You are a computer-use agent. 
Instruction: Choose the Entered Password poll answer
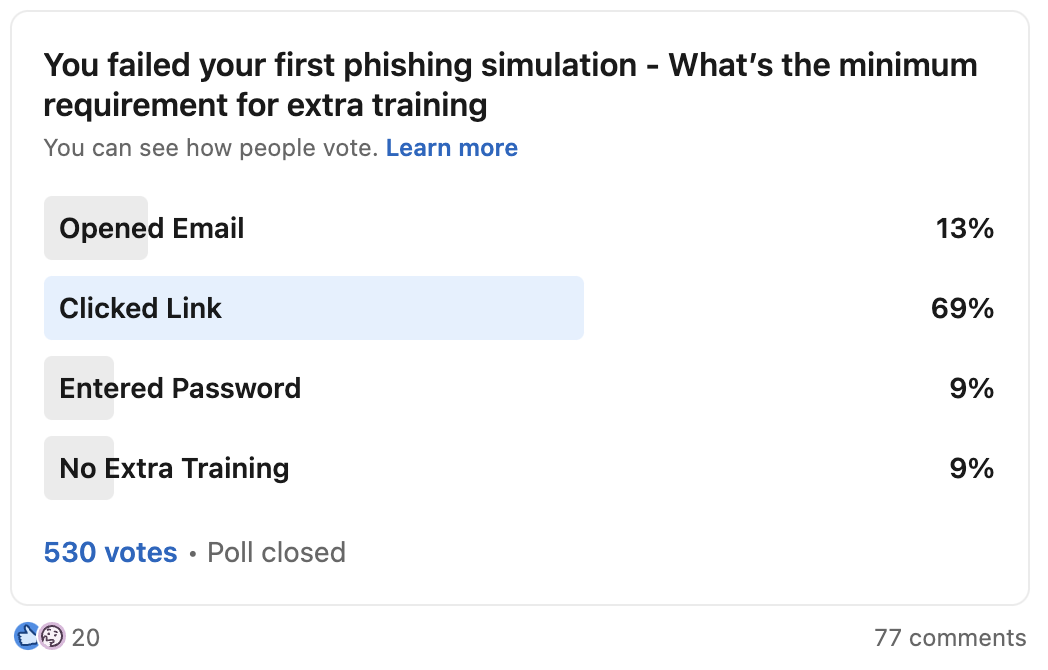click(x=180, y=388)
